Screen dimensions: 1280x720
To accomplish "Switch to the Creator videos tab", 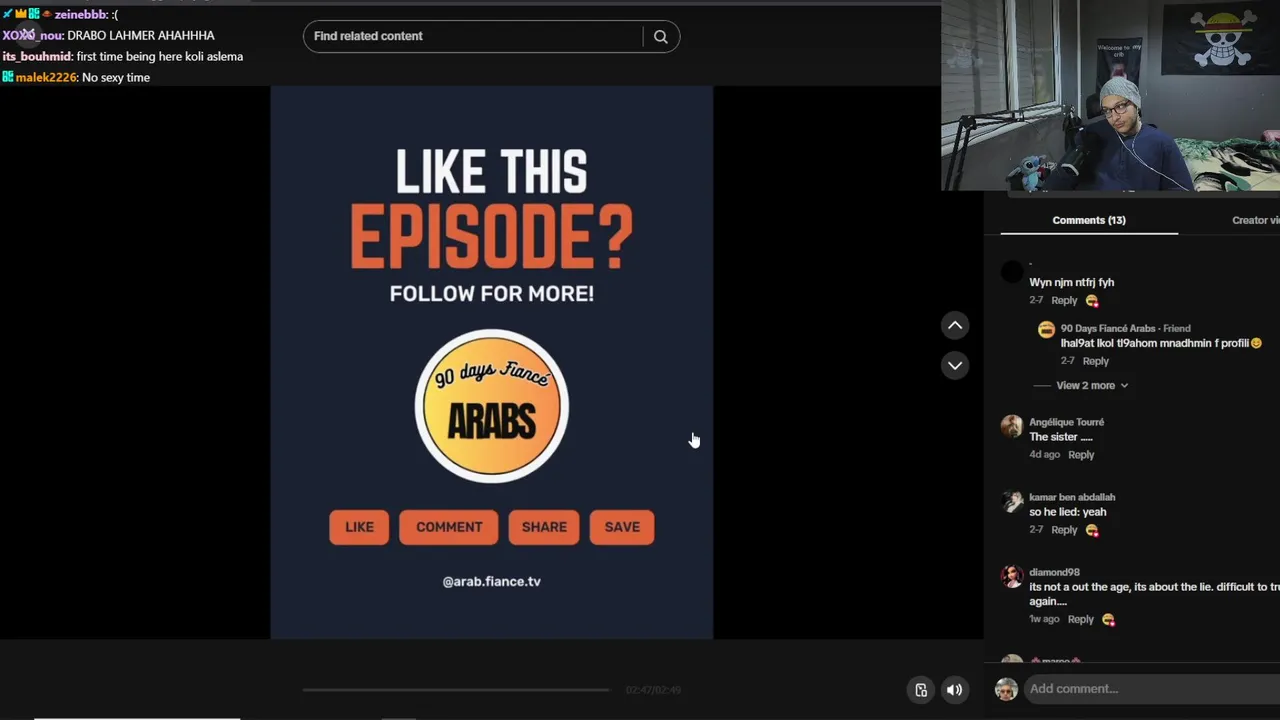I will point(1256,220).
